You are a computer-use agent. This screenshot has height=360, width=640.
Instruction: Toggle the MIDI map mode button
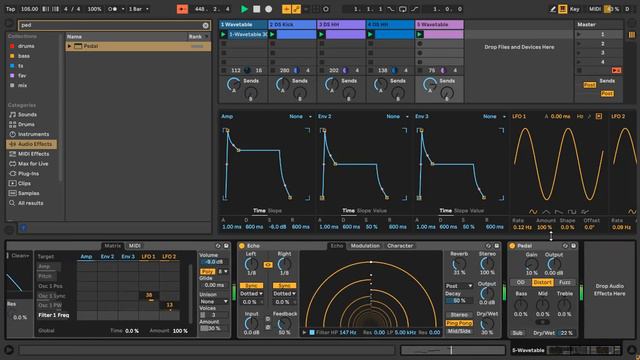click(x=595, y=9)
